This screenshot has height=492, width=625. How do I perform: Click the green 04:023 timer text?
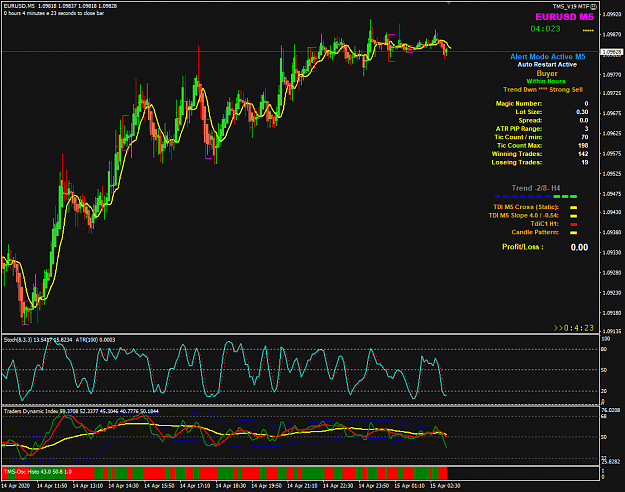545,29
